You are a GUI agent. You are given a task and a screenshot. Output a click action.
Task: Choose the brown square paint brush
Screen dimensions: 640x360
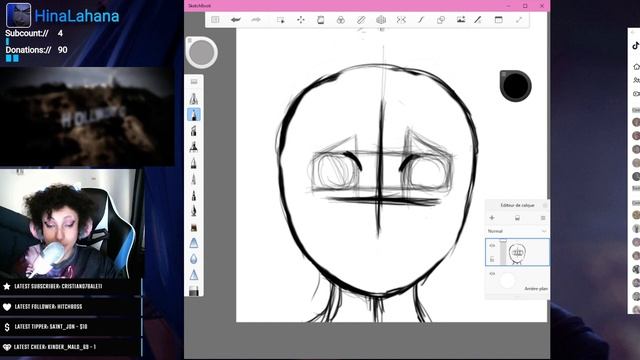pyautogui.click(x=194, y=227)
